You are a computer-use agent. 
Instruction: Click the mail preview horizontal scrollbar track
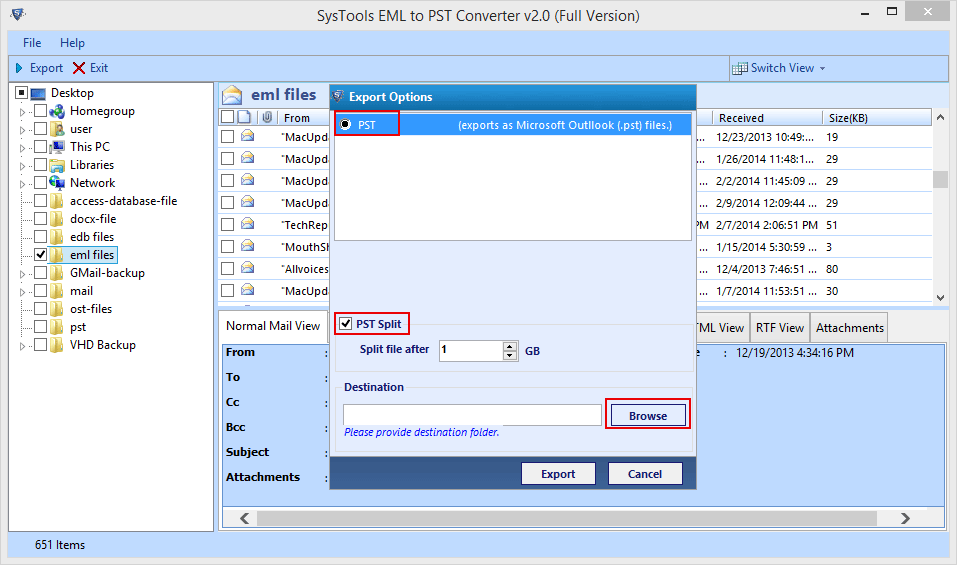[566, 518]
